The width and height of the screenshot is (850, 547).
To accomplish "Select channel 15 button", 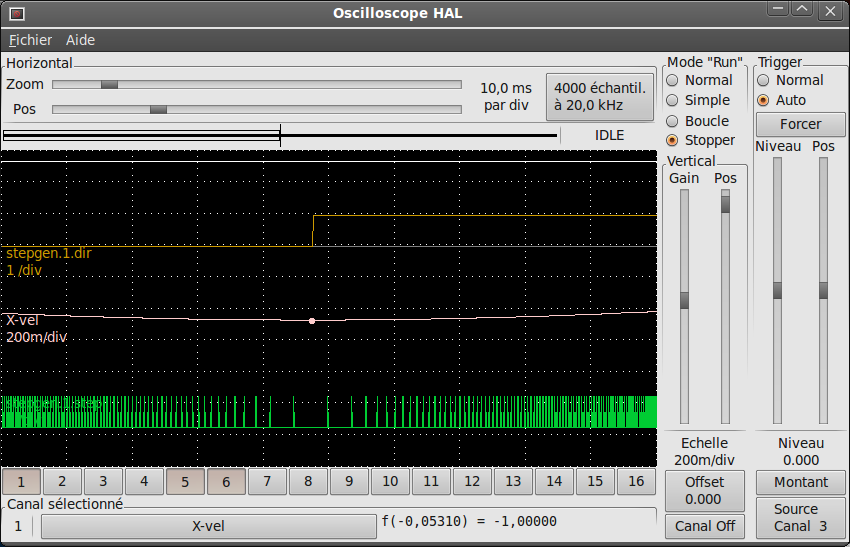I will tap(595, 481).
